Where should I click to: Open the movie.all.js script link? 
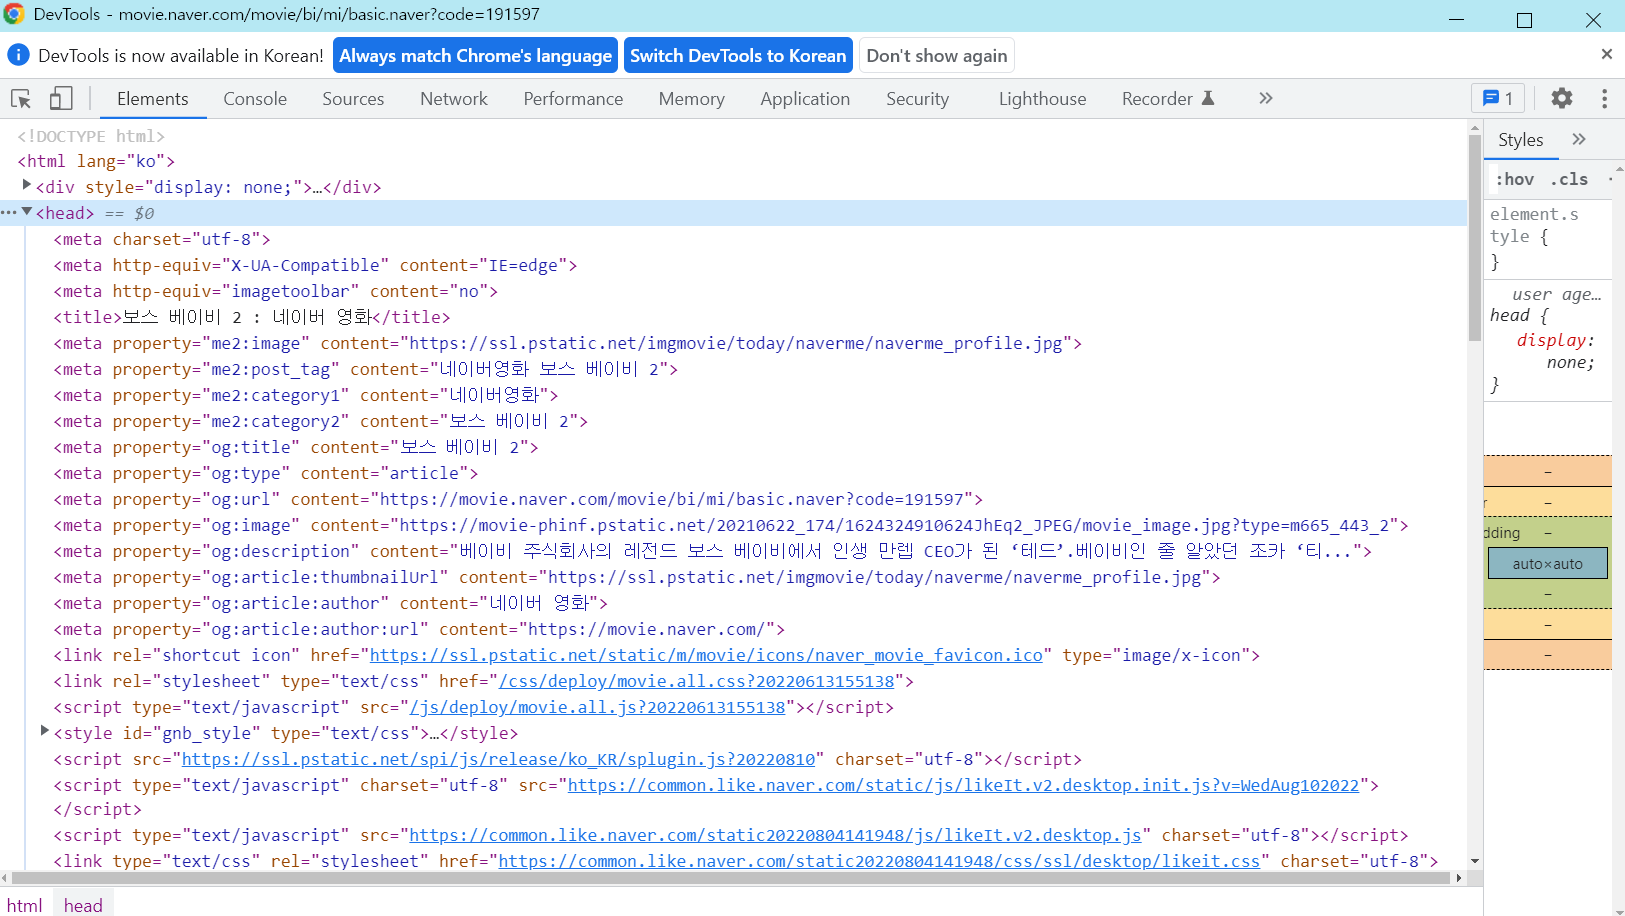click(597, 707)
